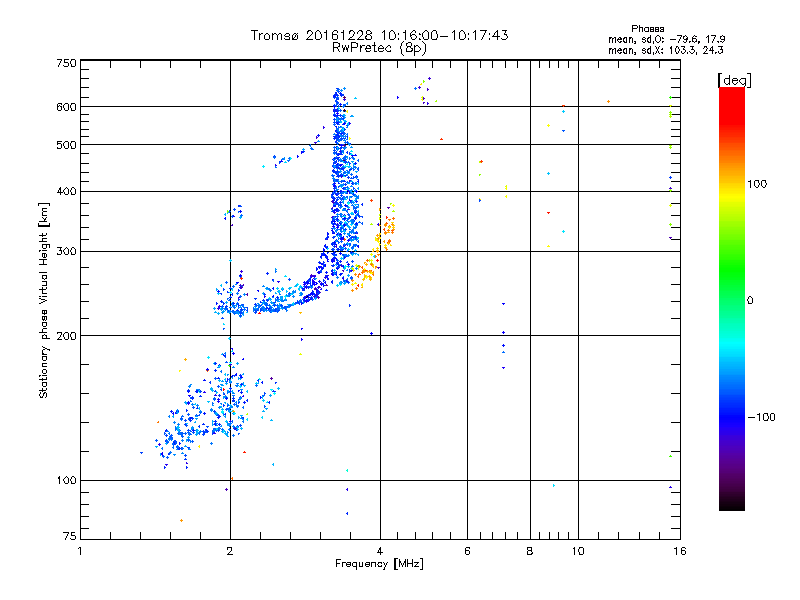Click the 'Phases' heading at top right
Screen dimensions: 800x600
[647, 29]
